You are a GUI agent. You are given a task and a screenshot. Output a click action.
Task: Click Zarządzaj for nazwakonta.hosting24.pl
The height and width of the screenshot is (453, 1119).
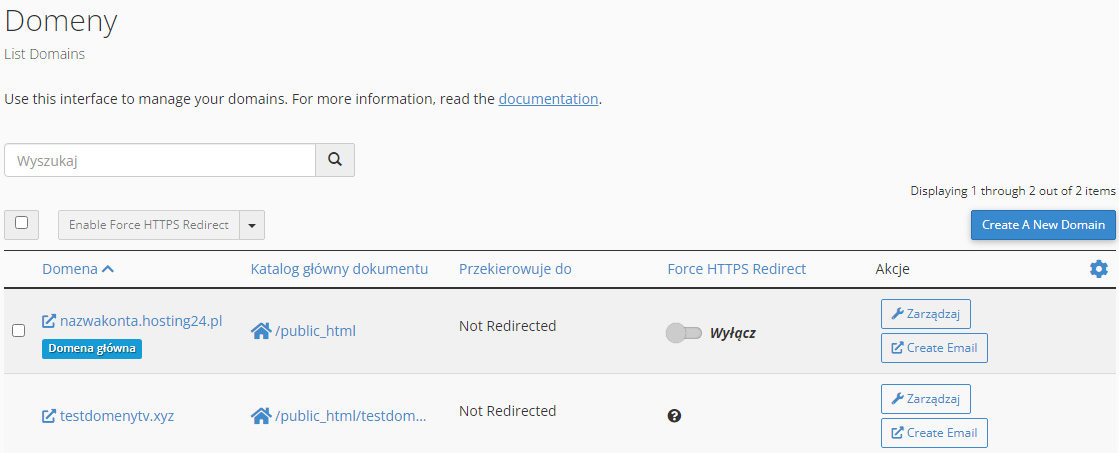[925, 314]
